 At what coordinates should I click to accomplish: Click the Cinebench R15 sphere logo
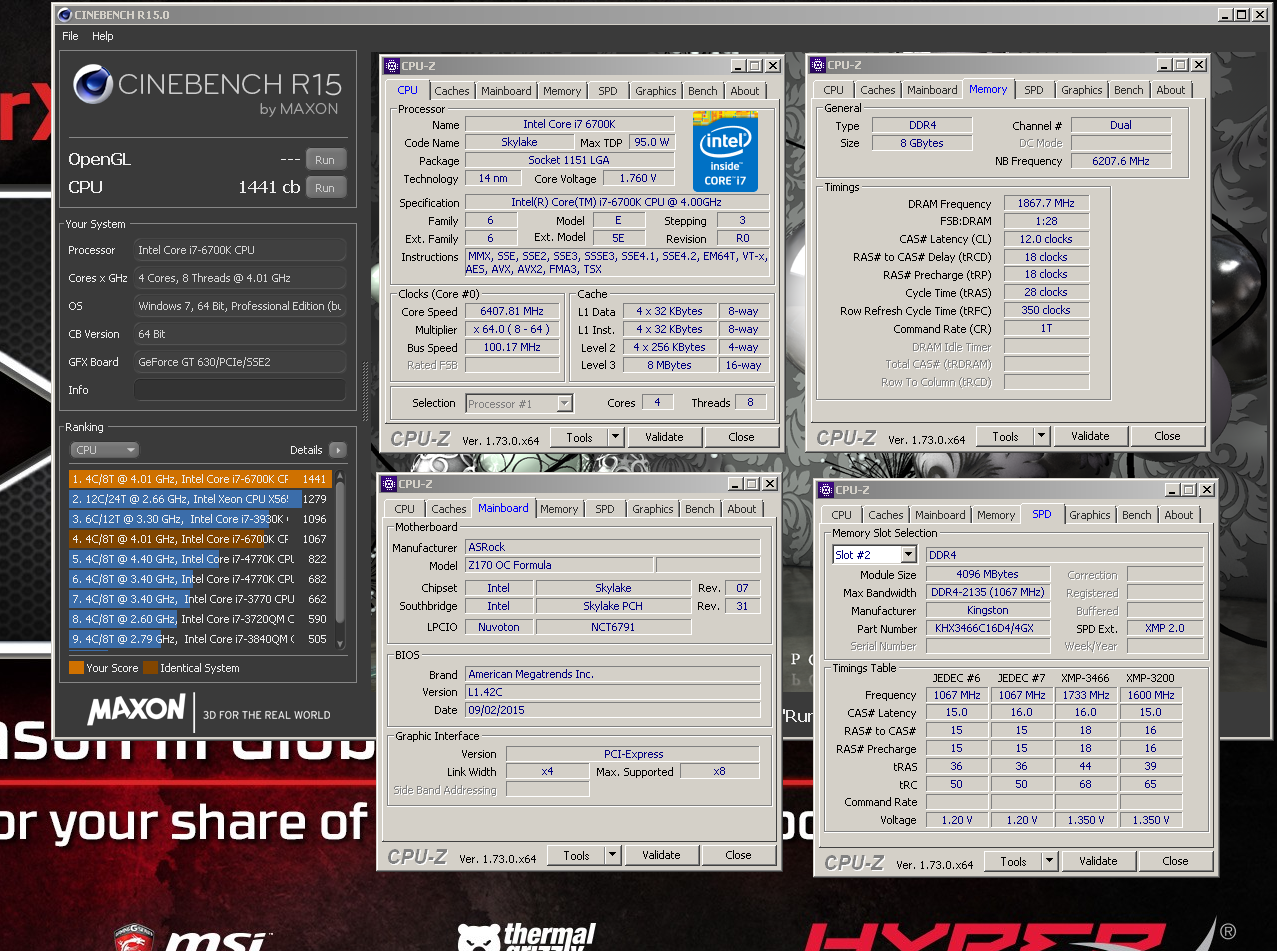pyautogui.click(x=92, y=85)
